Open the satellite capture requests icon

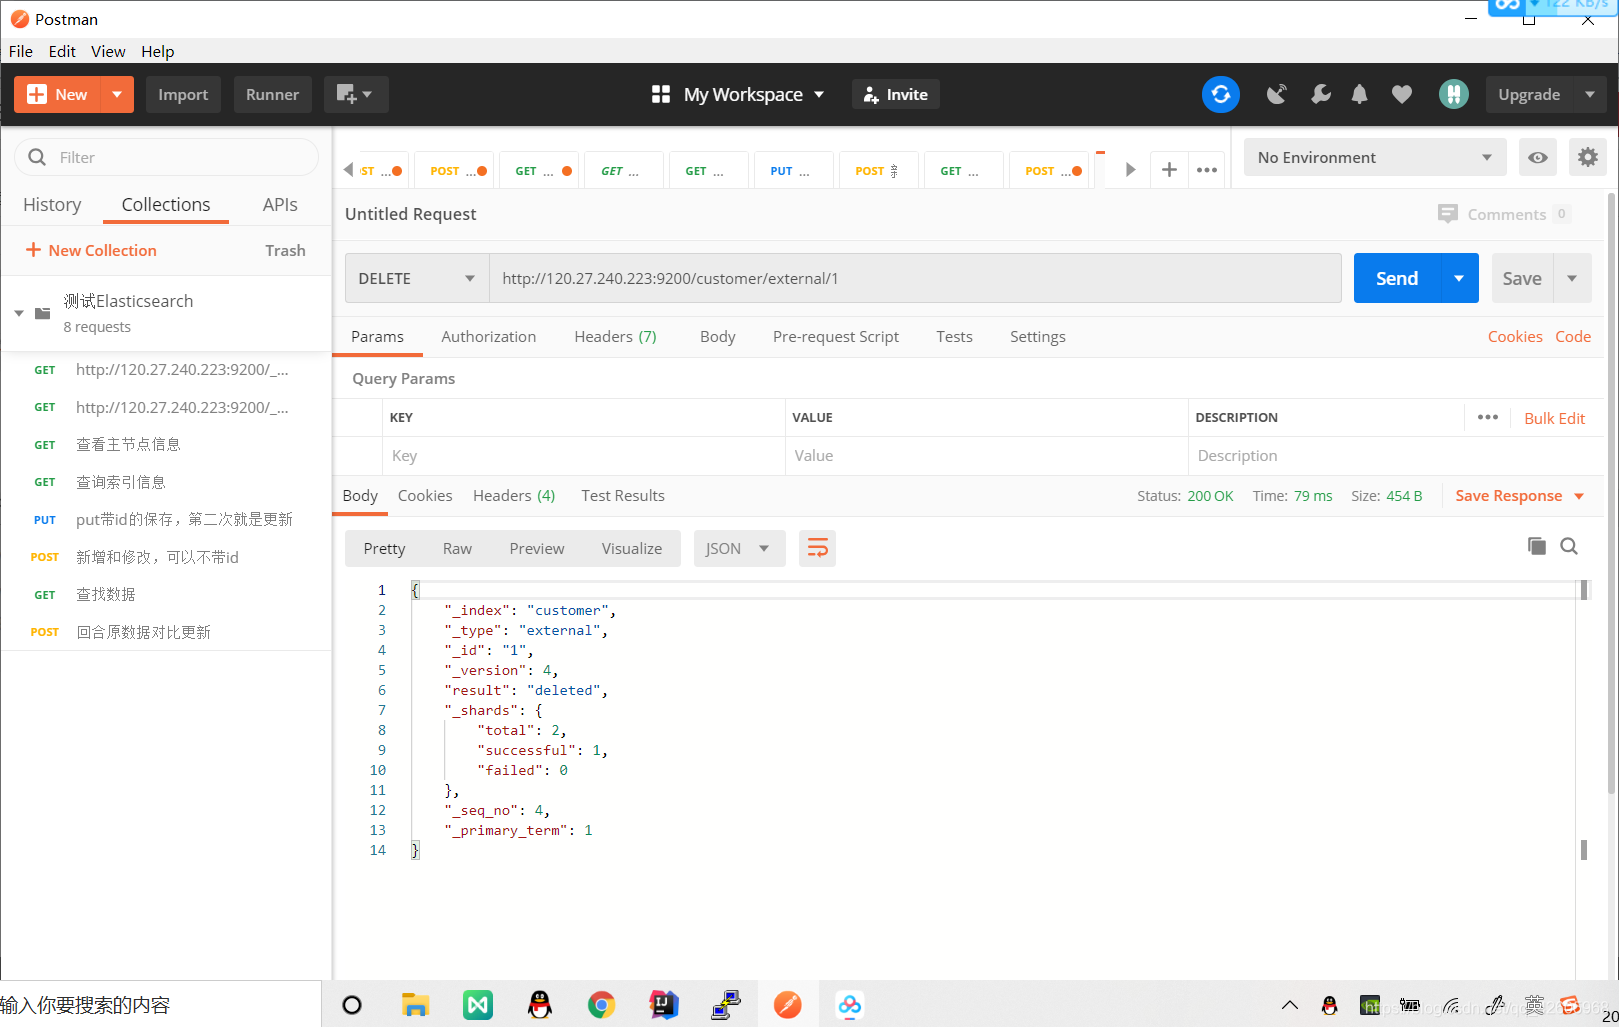[1277, 94]
